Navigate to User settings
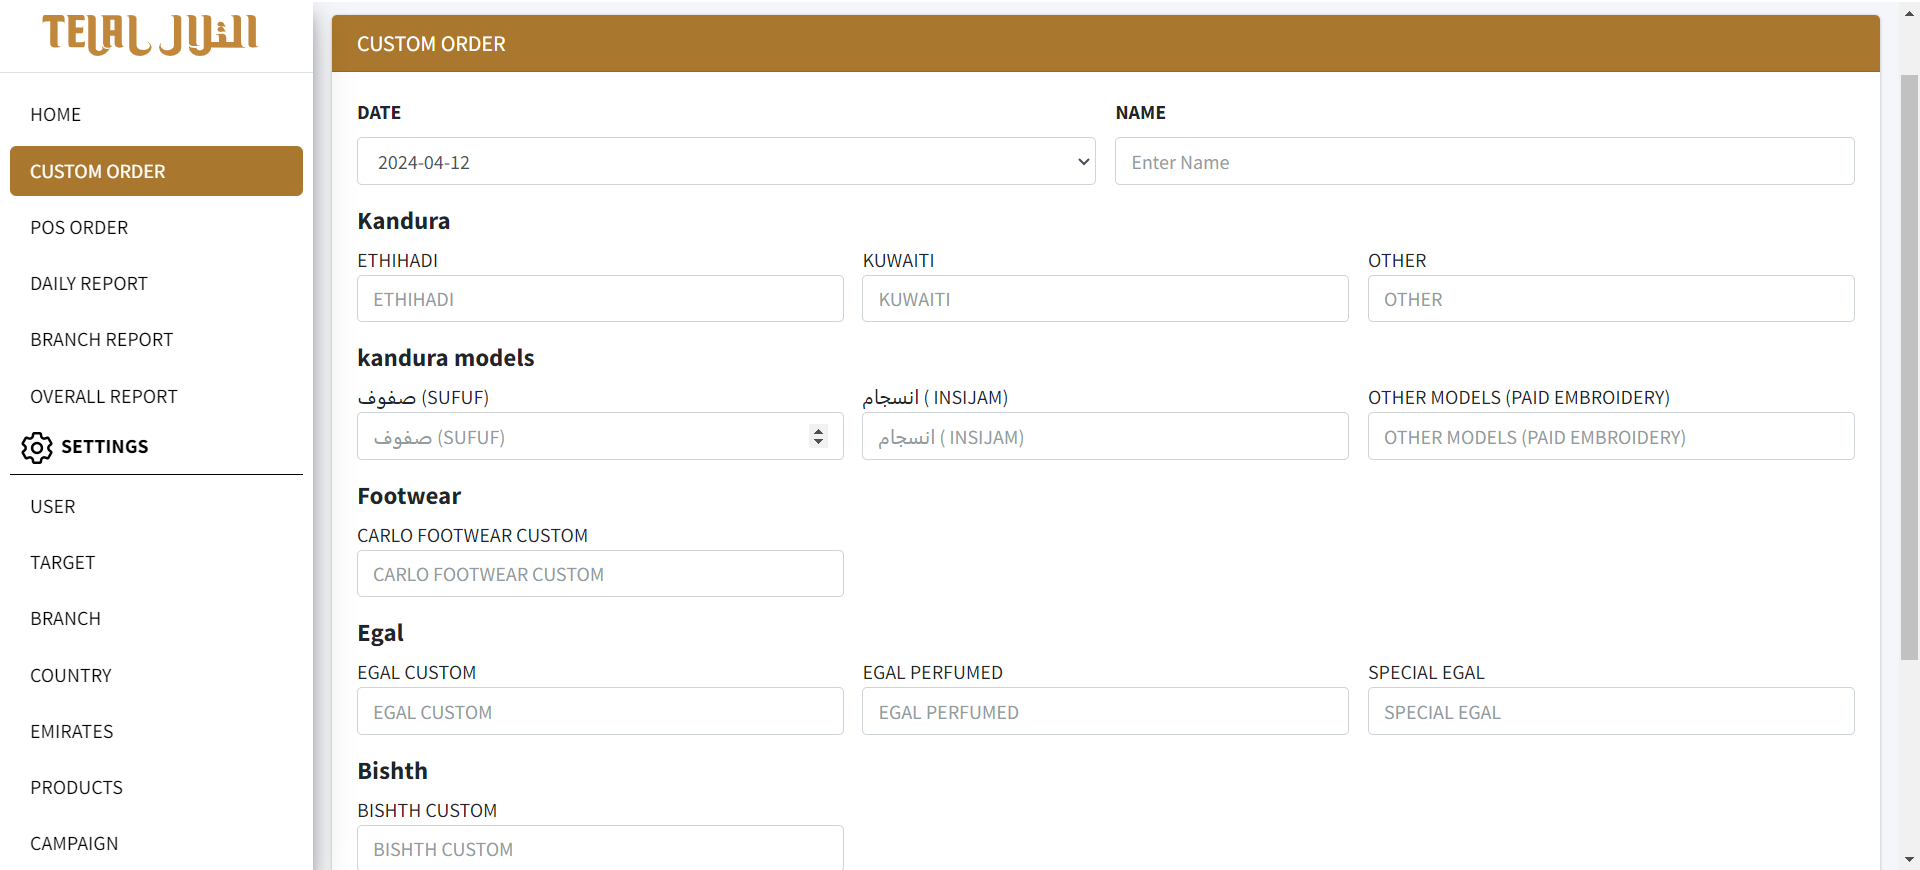1920x870 pixels. [x=53, y=507]
